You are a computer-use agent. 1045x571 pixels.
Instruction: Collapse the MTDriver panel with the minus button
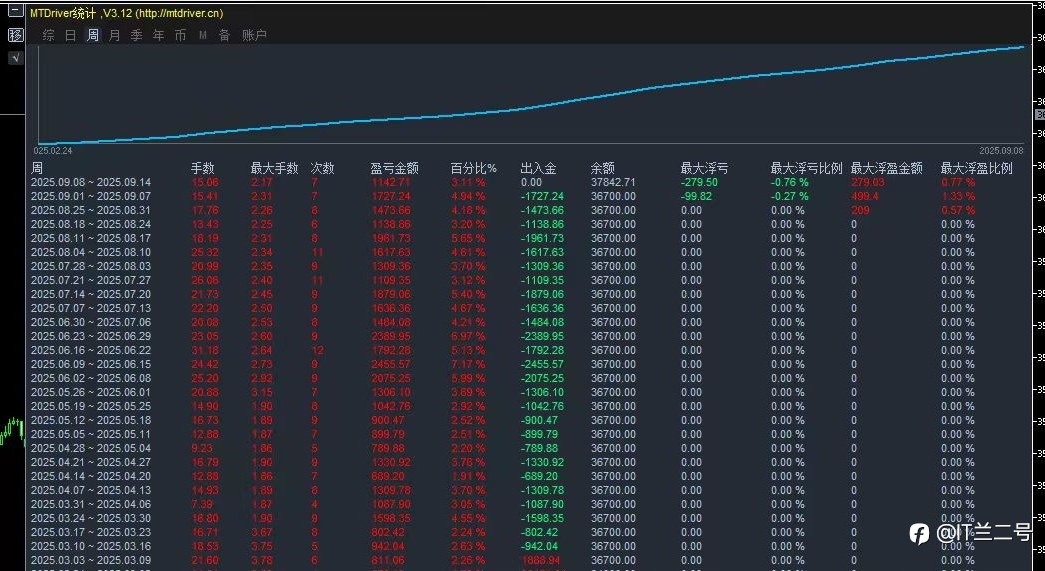[x=15, y=11]
